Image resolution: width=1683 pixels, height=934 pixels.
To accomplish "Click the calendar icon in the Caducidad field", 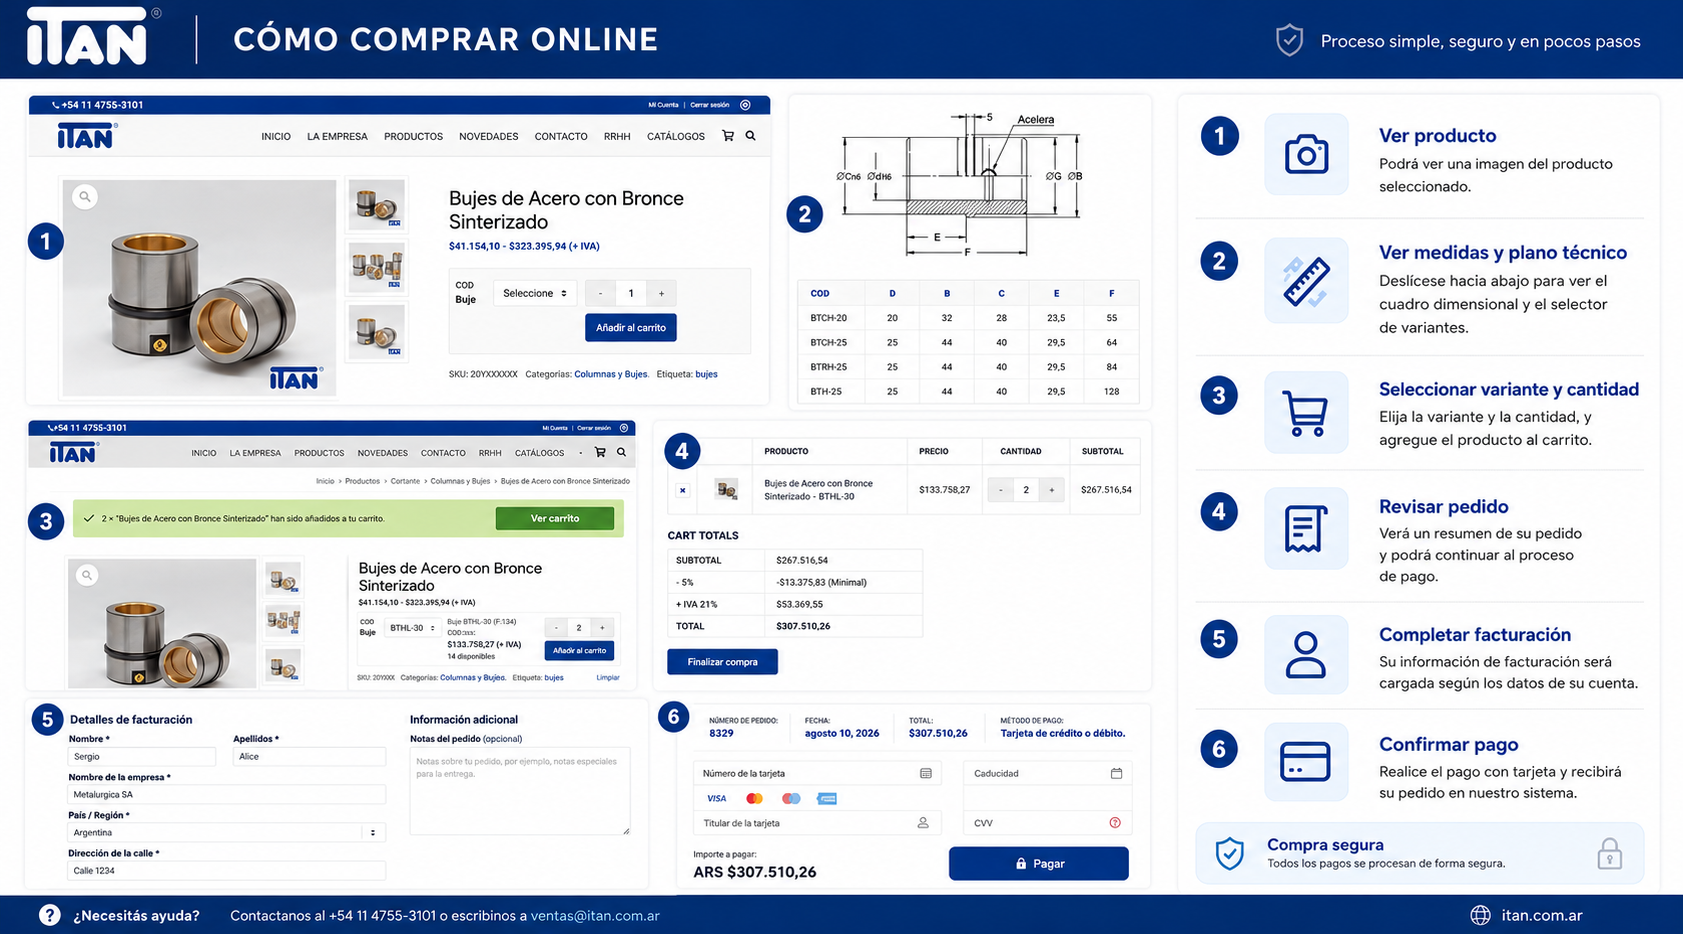I will pyautogui.click(x=1116, y=773).
